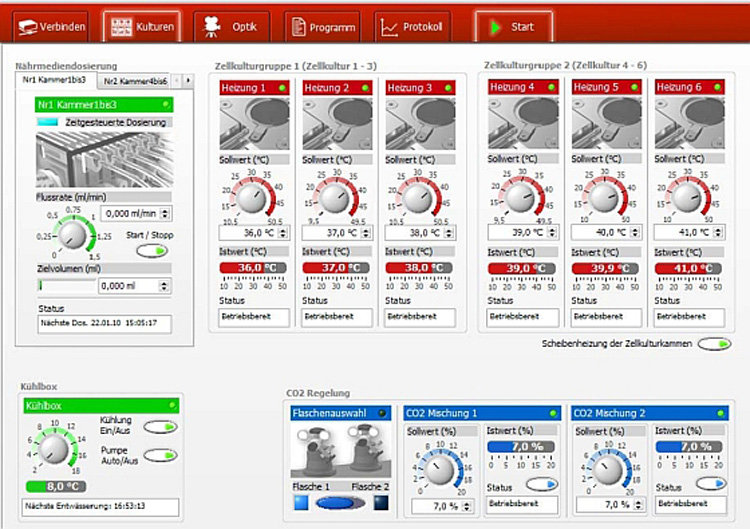
Task: Open the Programm tab
Action: point(322,27)
